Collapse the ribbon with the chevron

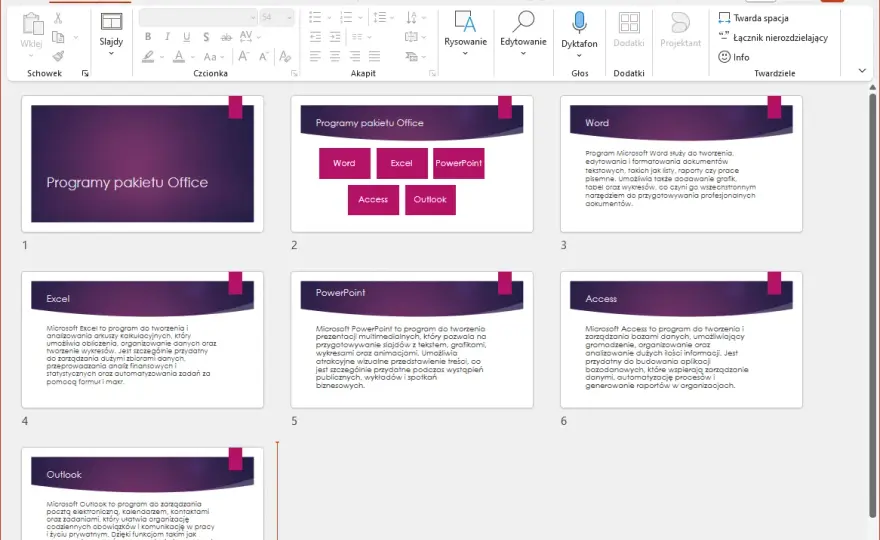(x=862, y=70)
